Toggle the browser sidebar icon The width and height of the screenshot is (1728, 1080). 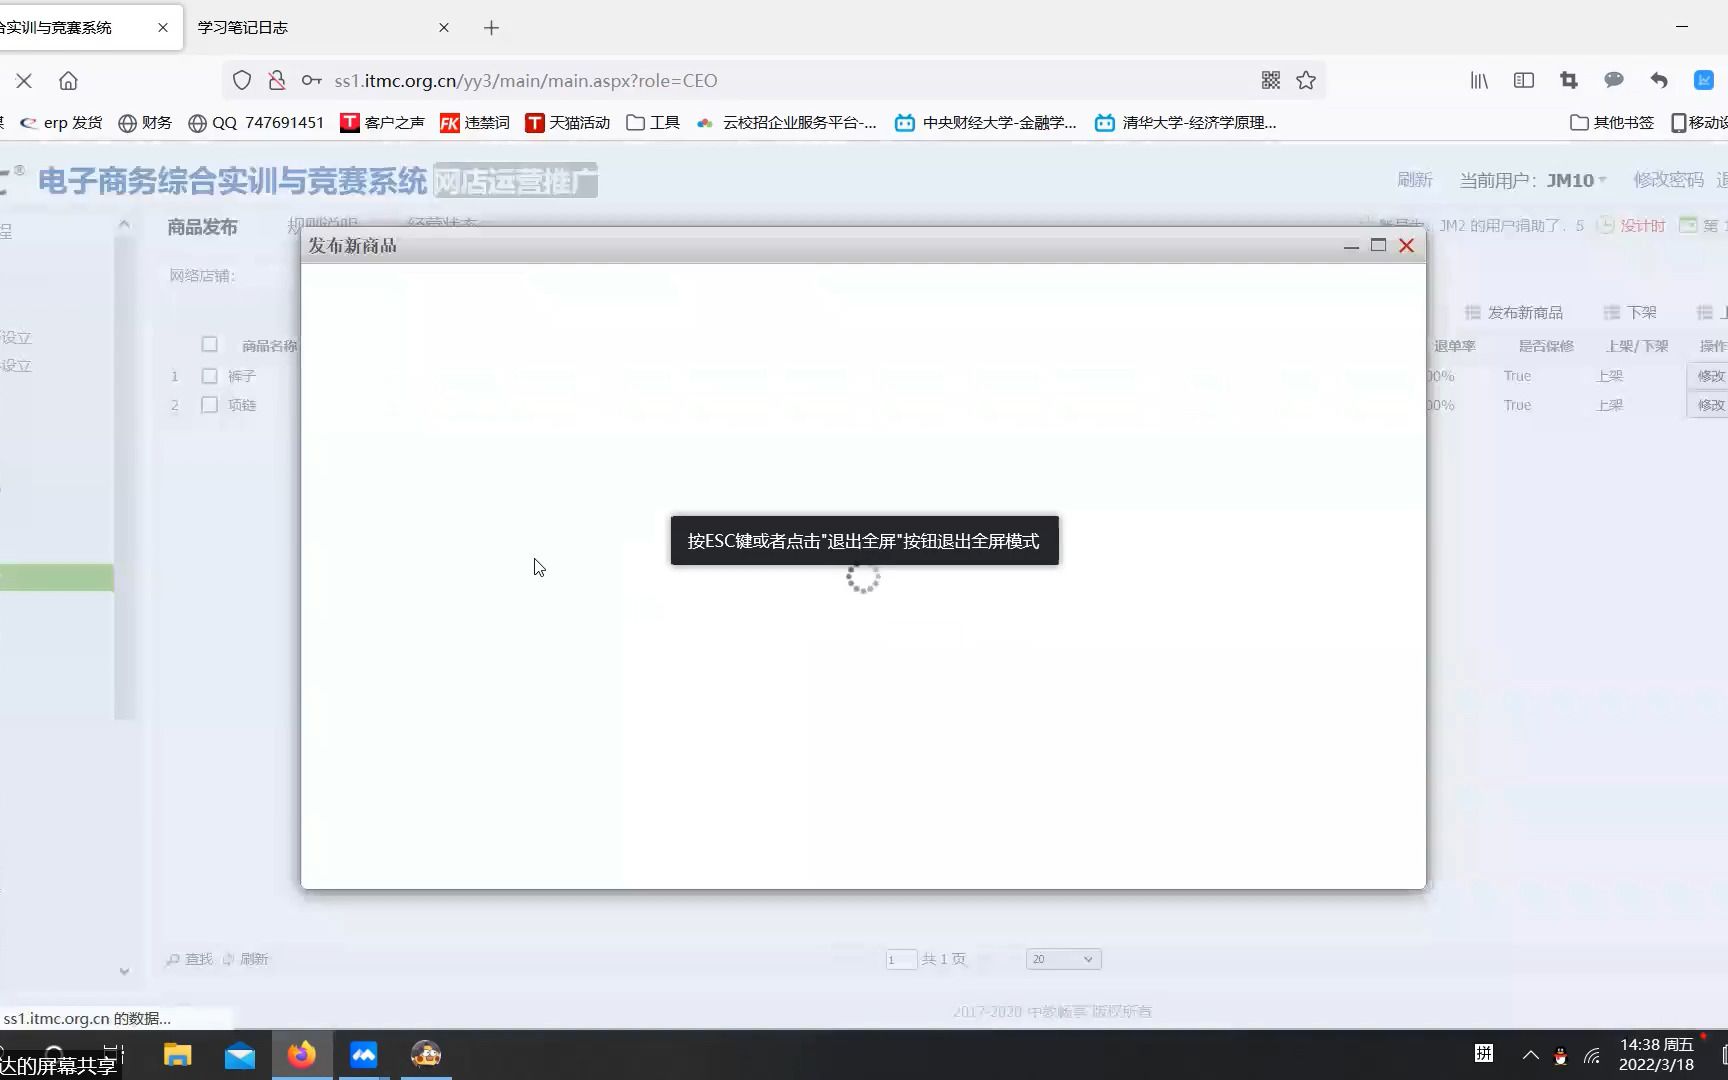pos(1524,80)
